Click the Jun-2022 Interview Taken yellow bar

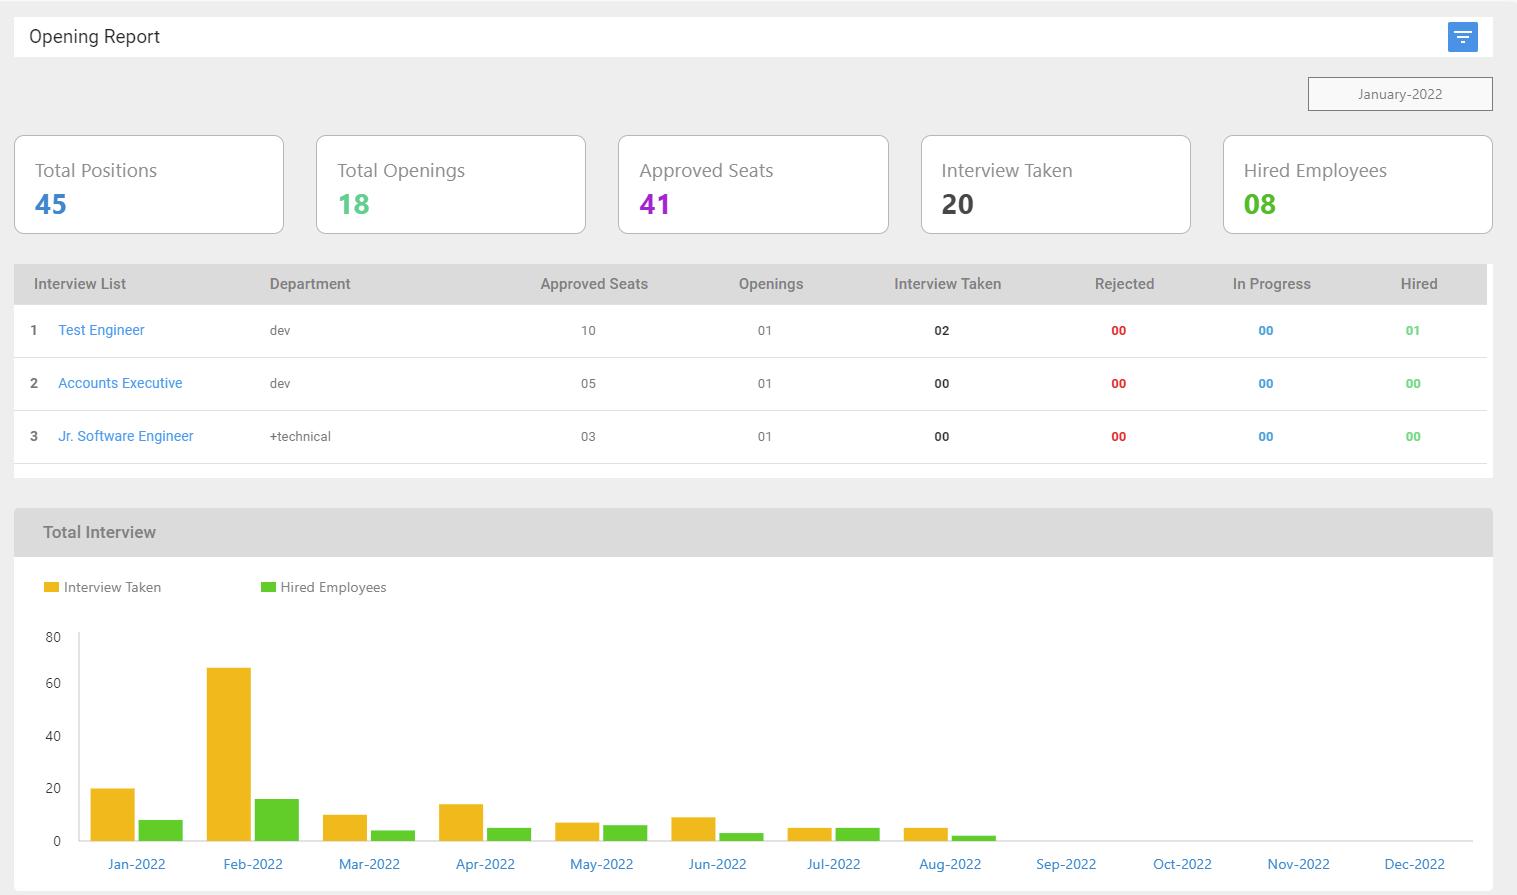(x=693, y=829)
